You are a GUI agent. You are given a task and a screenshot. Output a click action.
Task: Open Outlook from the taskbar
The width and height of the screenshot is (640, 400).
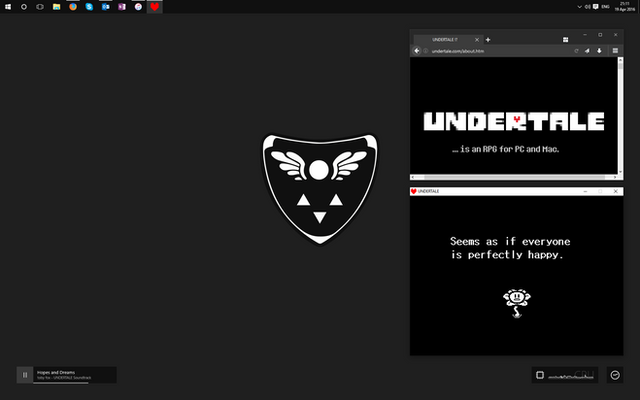[x=105, y=7]
